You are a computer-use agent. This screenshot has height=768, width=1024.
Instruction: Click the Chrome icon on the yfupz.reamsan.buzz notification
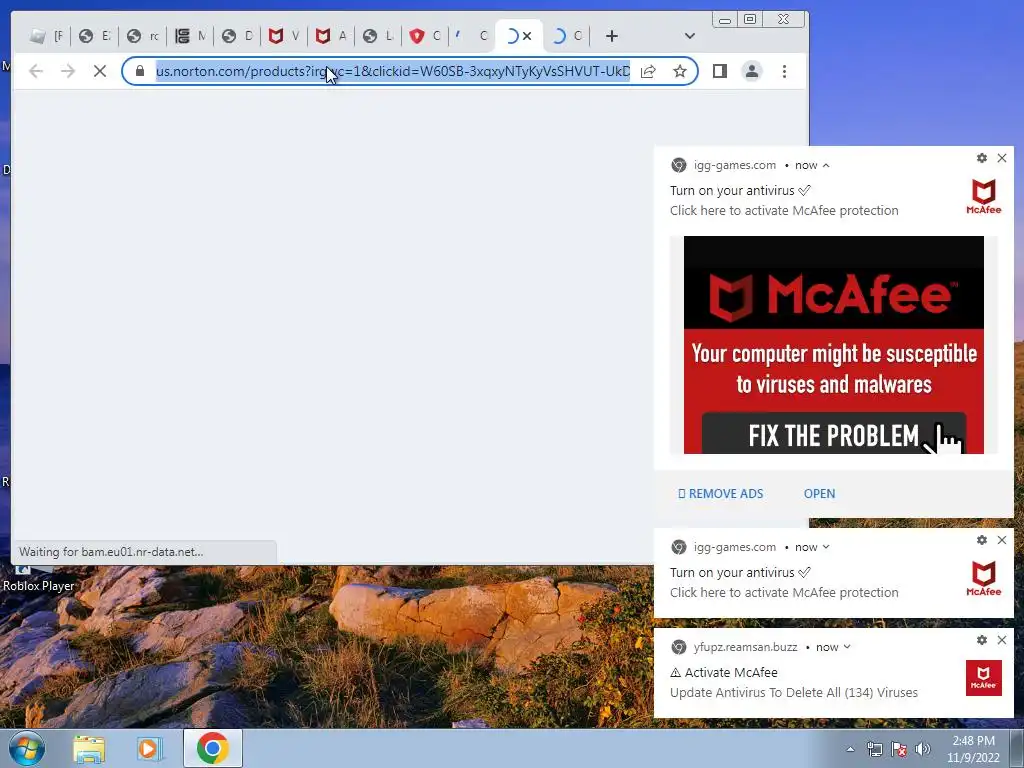(x=679, y=647)
